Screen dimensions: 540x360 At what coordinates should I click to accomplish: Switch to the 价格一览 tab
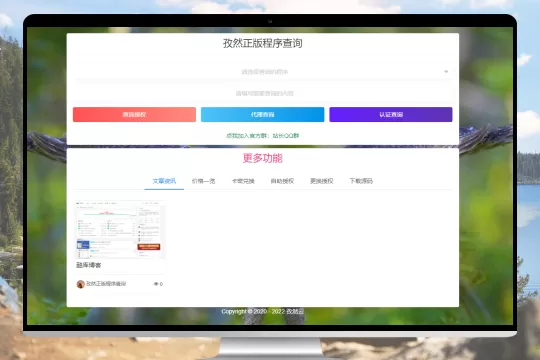click(x=203, y=181)
